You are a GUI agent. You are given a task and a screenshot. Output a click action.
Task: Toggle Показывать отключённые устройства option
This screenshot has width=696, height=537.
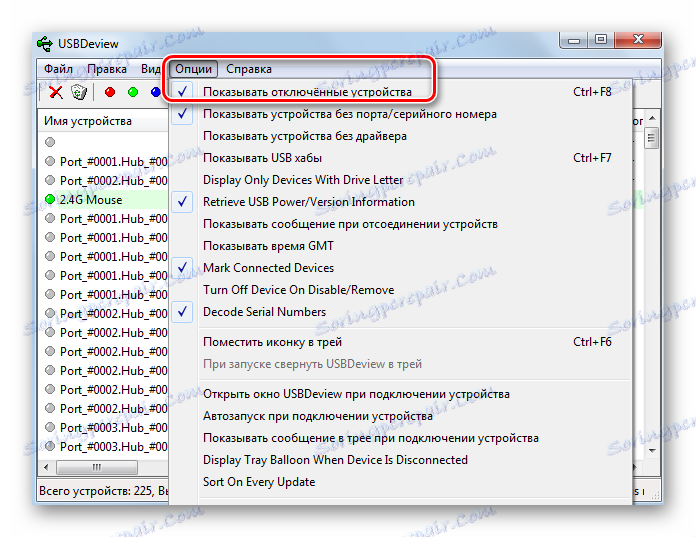click(400, 92)
